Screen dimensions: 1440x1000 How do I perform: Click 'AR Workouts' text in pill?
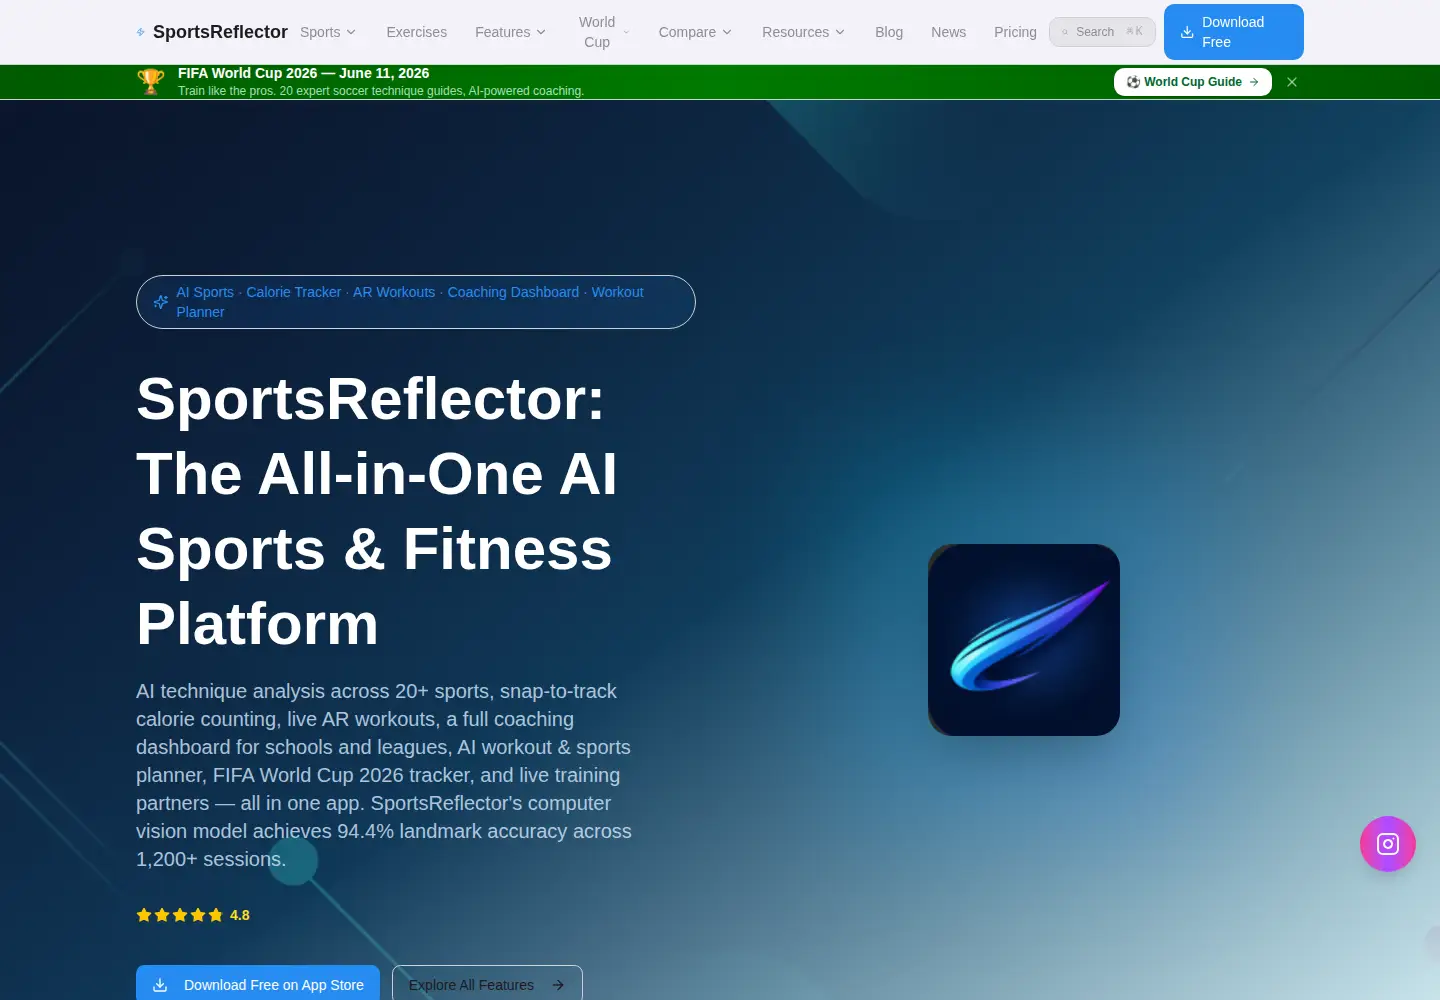click(x=394, y=292)
